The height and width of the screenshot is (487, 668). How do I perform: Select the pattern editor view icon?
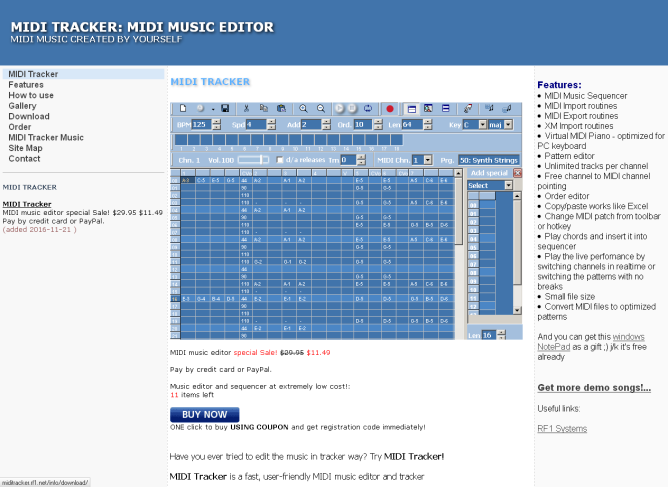412,109
